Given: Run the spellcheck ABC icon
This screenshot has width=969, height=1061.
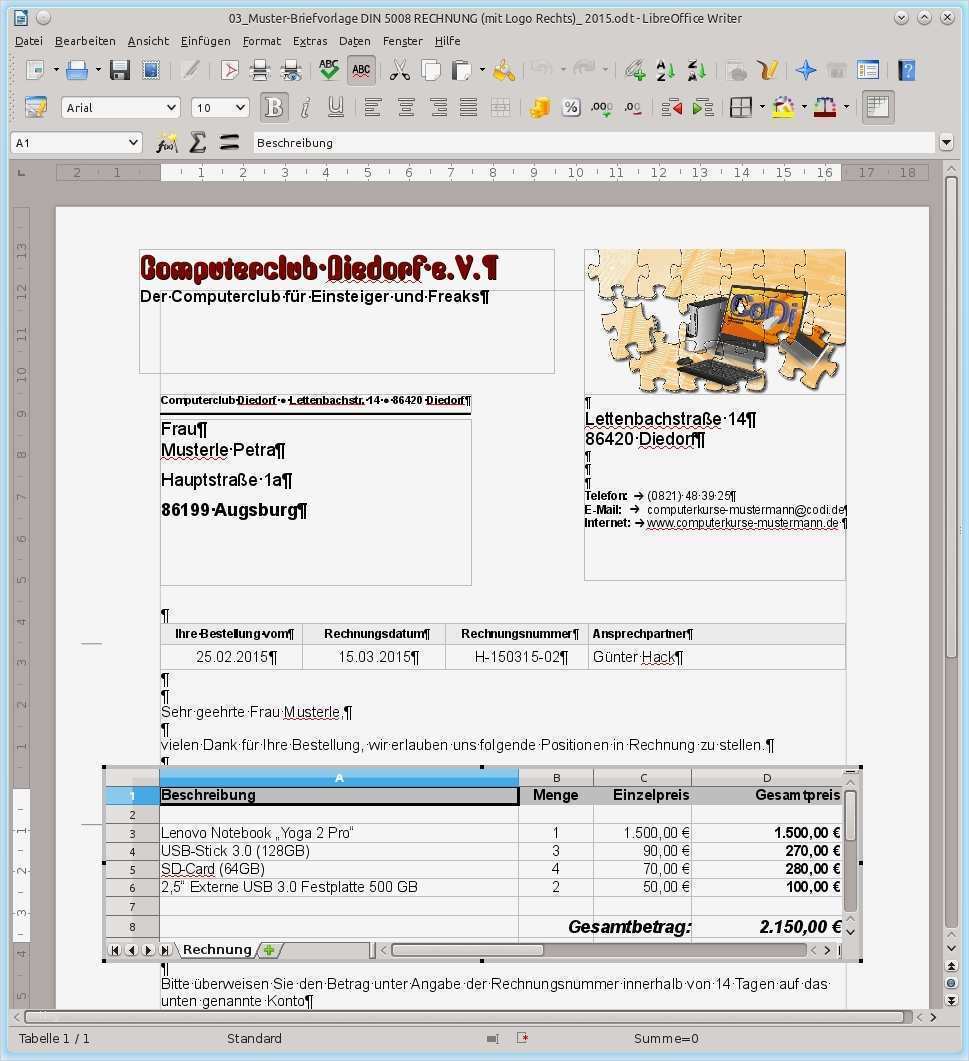Looking at the screenshot, I should [x=327, y=69].
